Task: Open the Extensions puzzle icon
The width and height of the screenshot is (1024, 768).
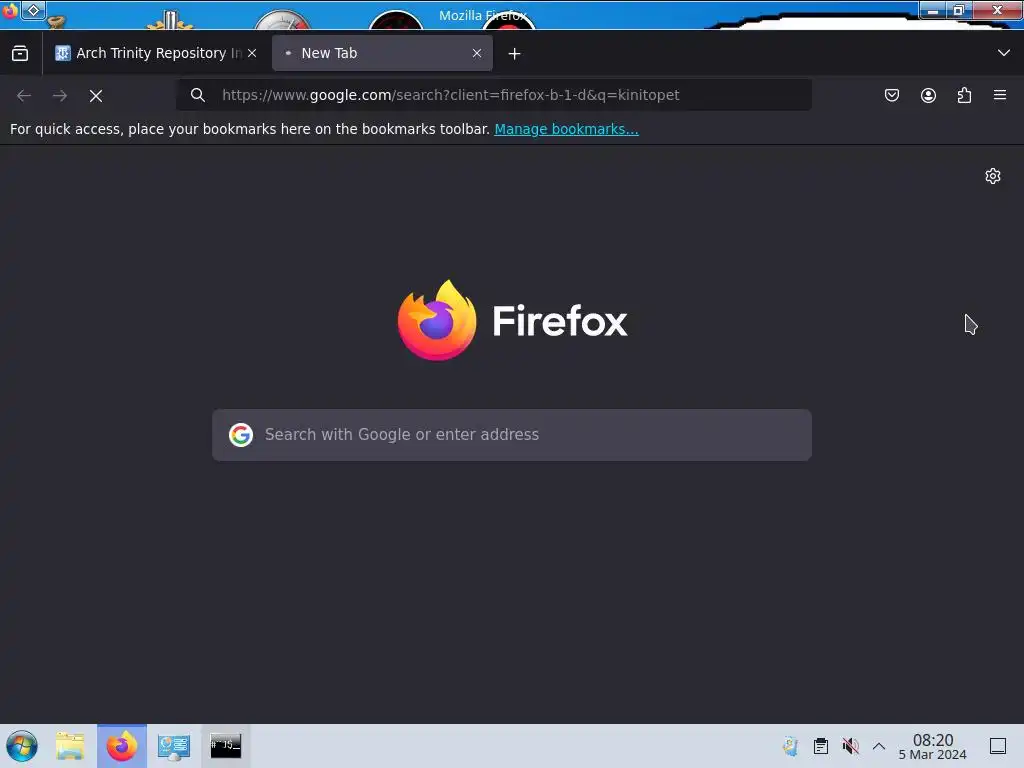Action: (964, 95)
